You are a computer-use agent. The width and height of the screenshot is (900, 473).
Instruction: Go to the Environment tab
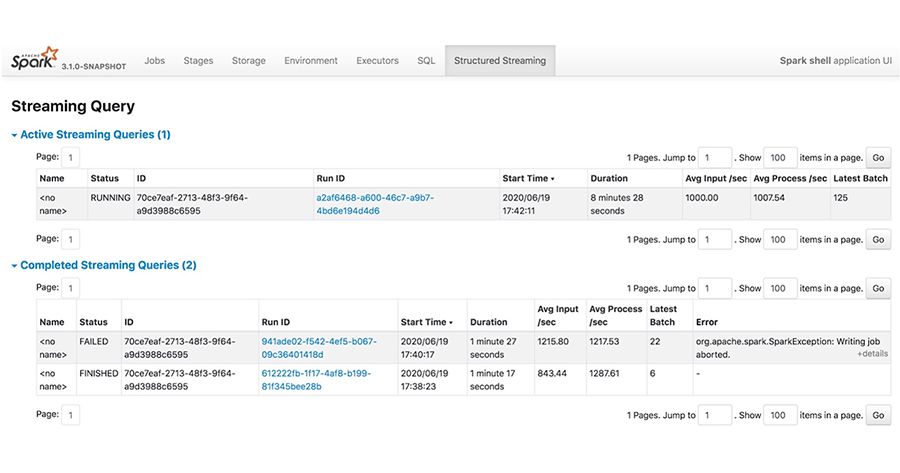(x=311, y=61)
